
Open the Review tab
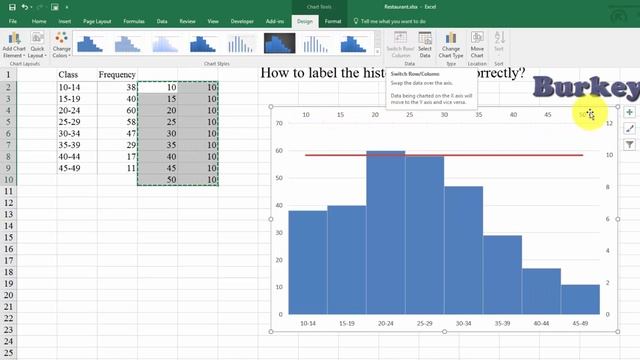(x=187, y=21)
